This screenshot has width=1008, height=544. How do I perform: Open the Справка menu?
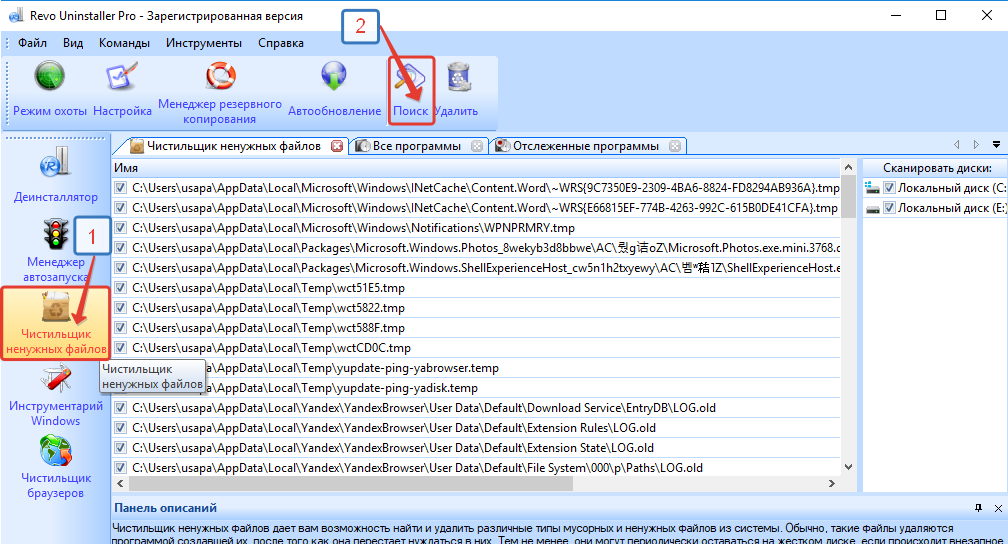click(281, 43)
